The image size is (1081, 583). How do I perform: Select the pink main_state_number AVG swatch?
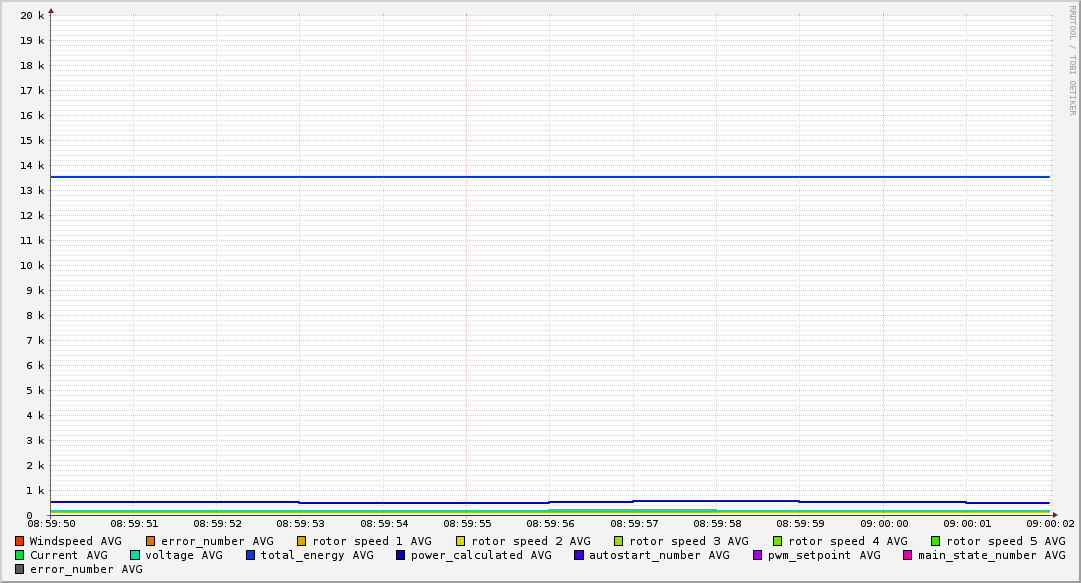pyautogui.click(x=908, y=555)
